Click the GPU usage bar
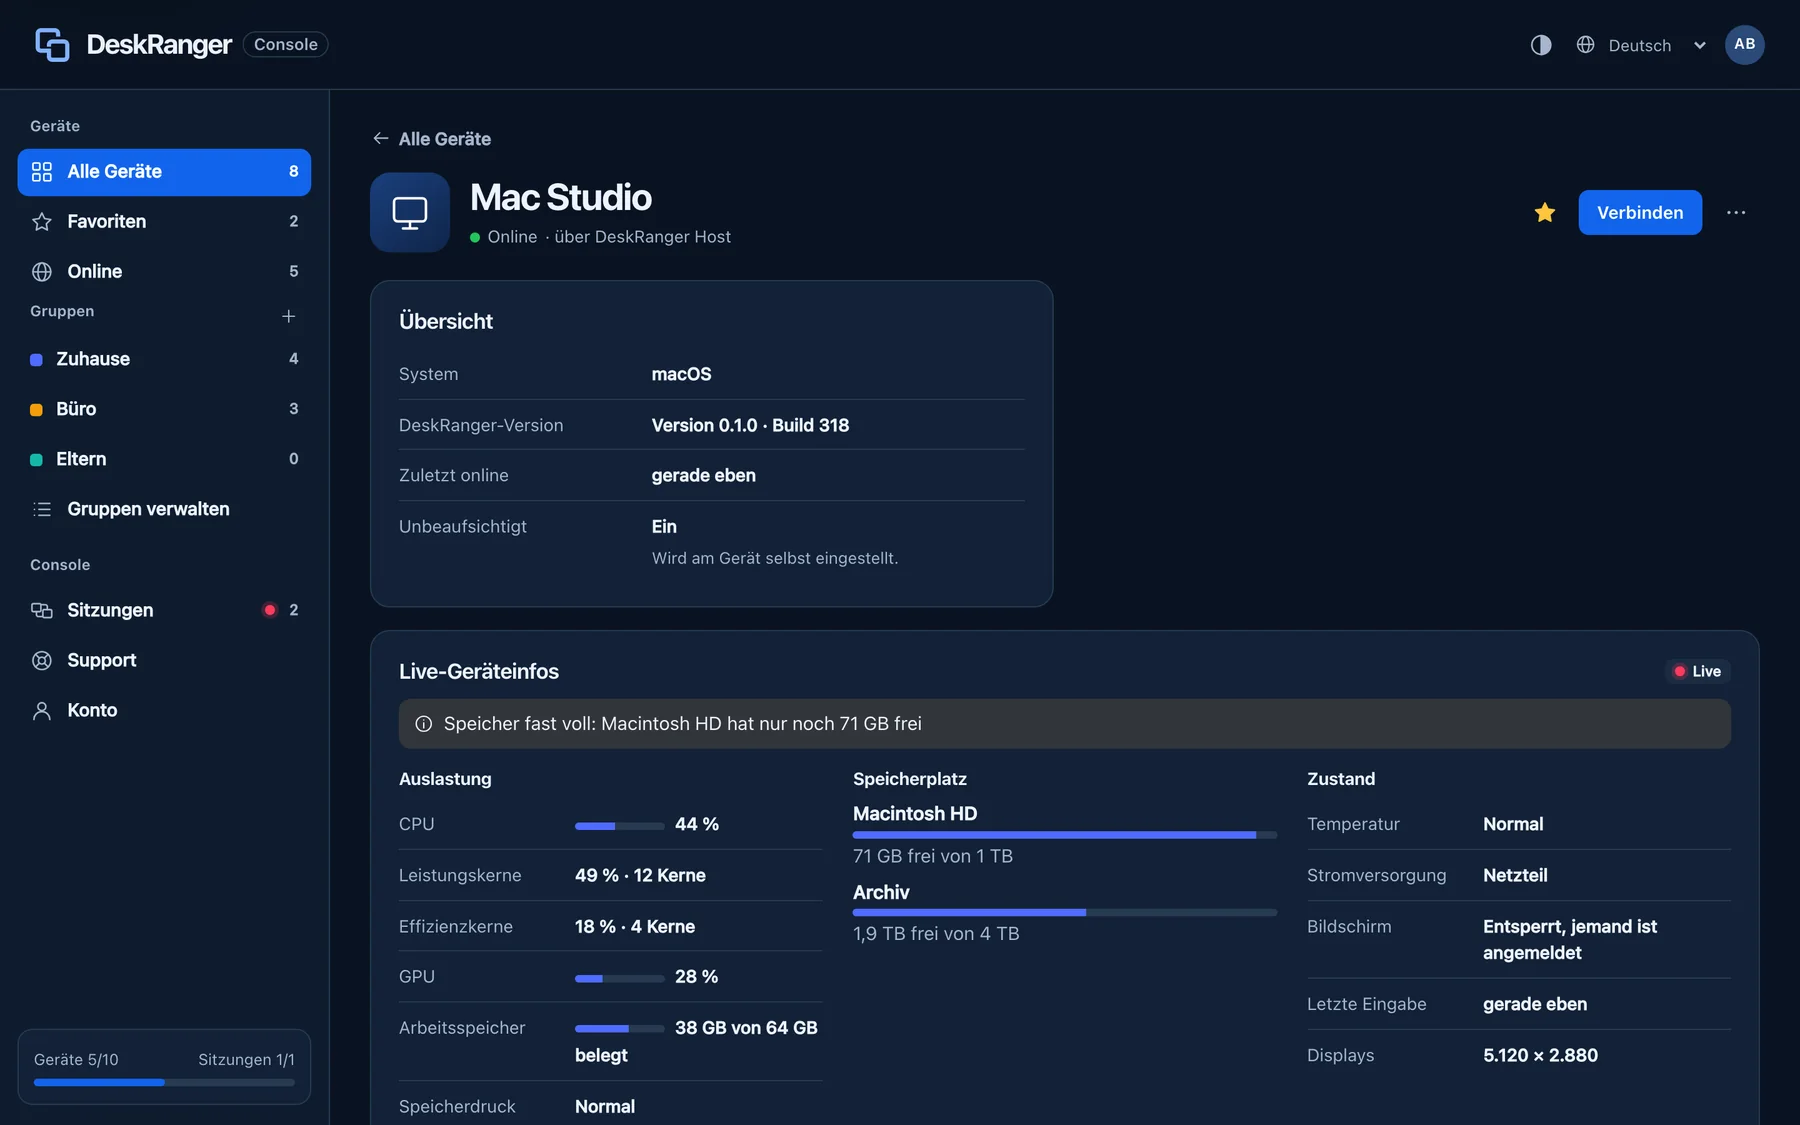Viewport: 1800px width, 1125px height. pyautogui.click(x=619, y=978)
